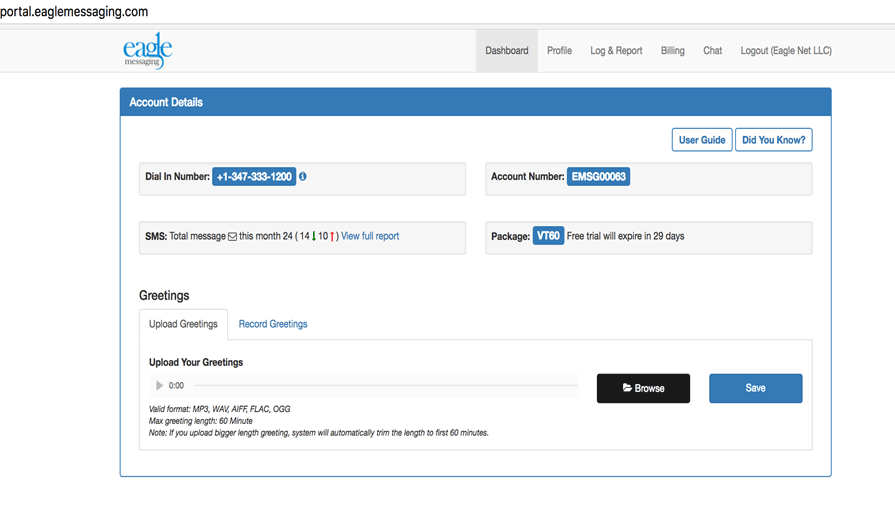Browse for a greeting file
Viewport: 895px width, 529px height.
click(643, 388)
